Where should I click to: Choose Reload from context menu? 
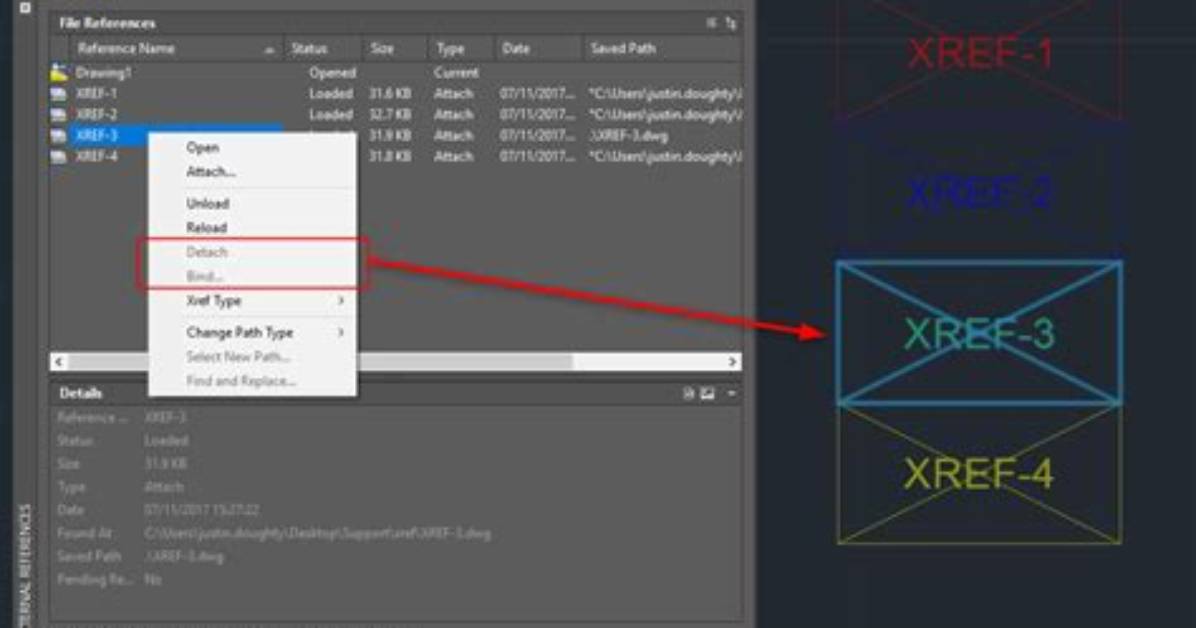207,227
